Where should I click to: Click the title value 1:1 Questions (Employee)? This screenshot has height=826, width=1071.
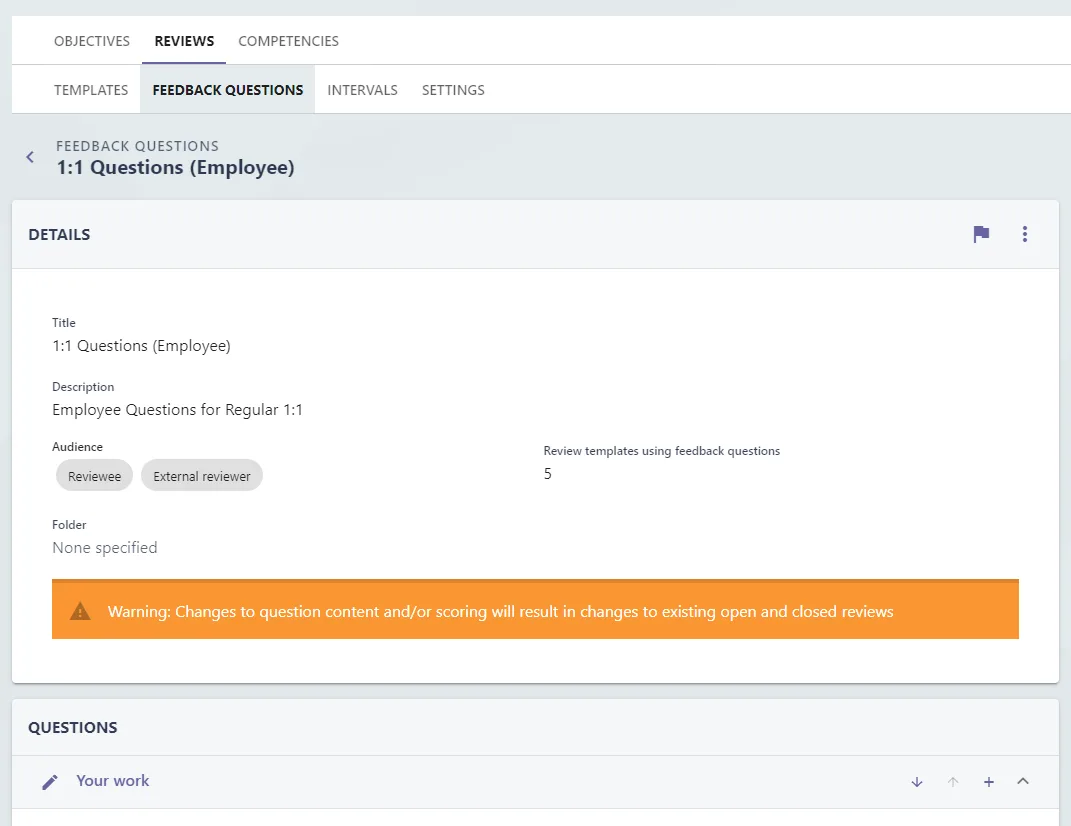[141, 346]
